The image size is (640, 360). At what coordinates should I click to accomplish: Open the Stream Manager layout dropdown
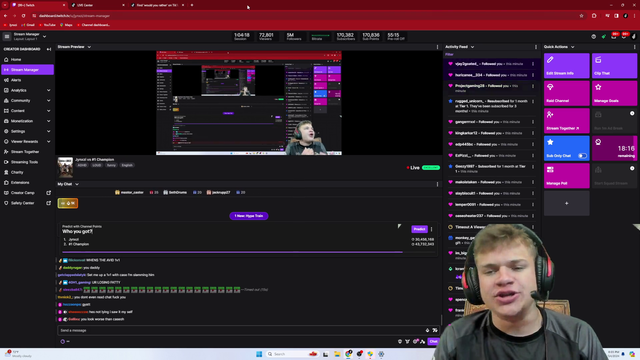(44, 36)
